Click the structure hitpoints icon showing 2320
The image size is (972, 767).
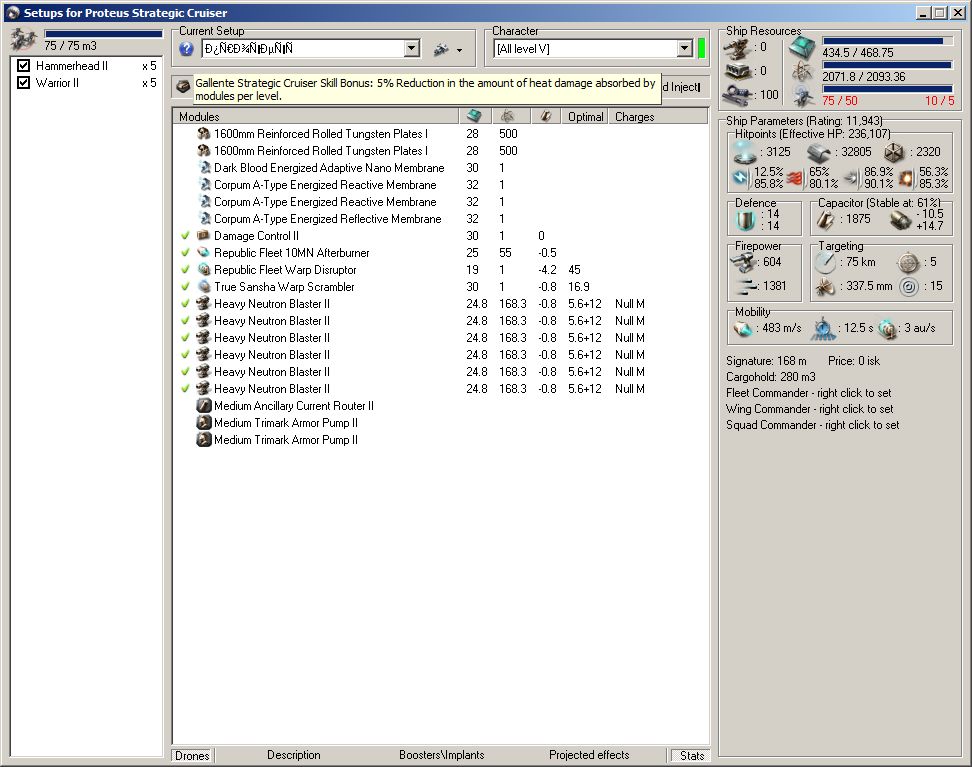tap(895, 153)
